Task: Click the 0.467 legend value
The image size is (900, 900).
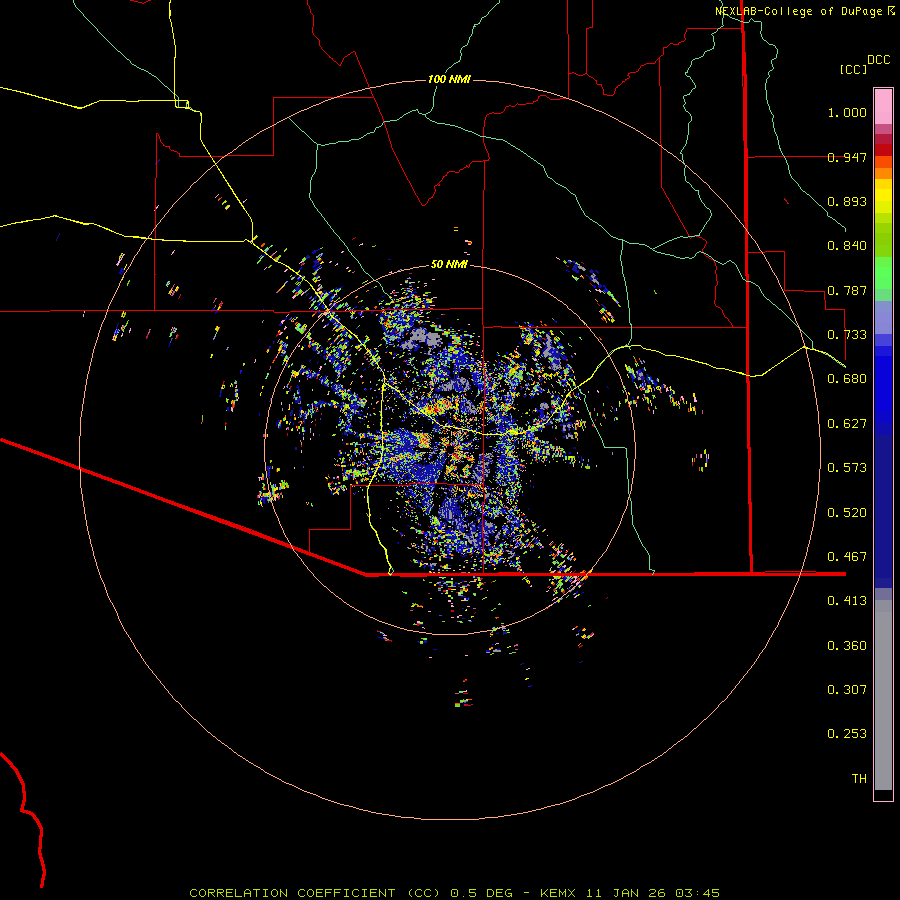Action: point(847,557)
